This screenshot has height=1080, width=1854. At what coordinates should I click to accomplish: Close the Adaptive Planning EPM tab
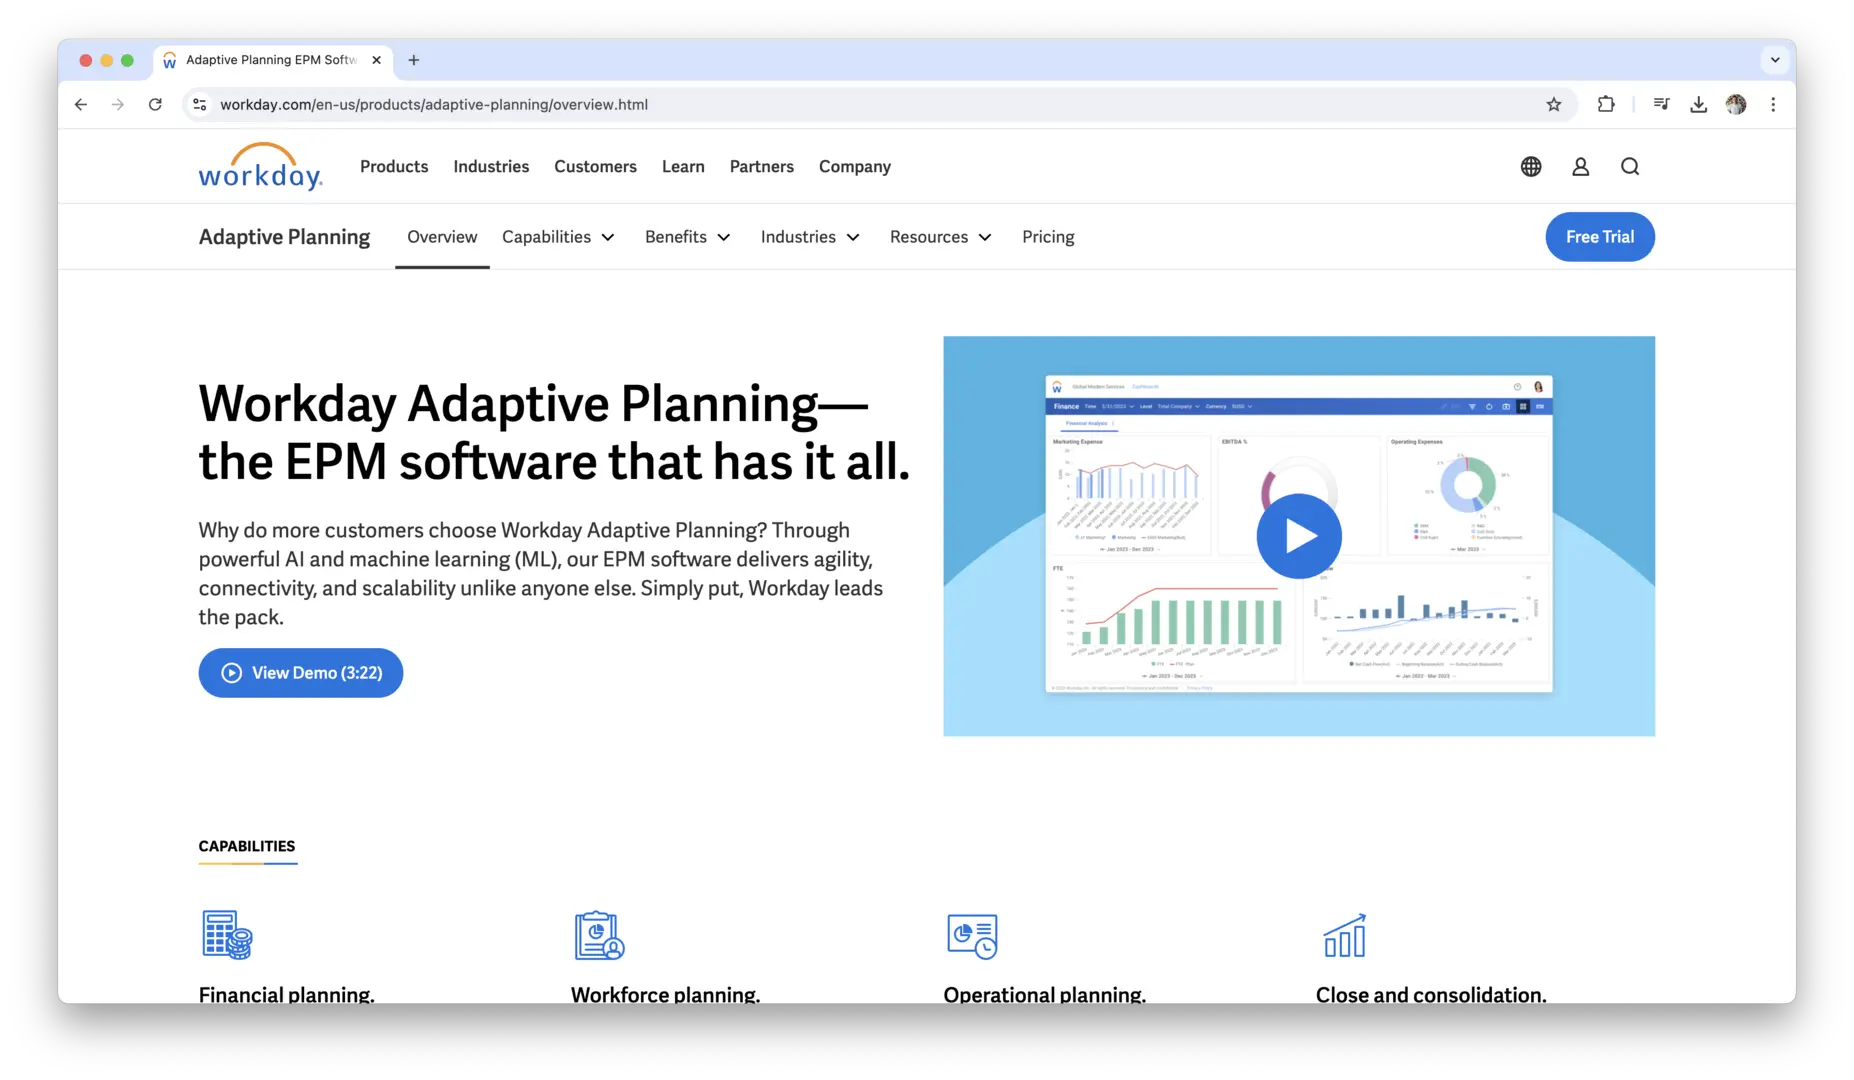376,60
